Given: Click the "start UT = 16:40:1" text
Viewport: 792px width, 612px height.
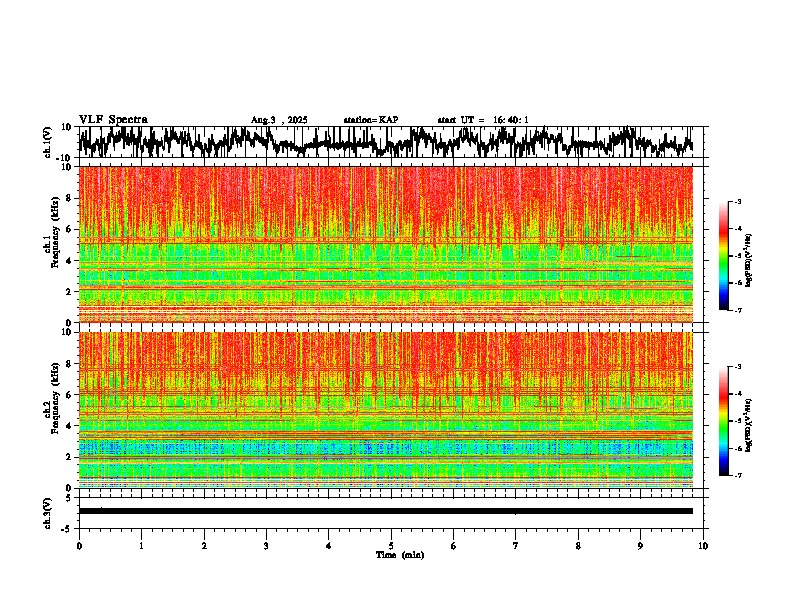Looking at the screenshot, I should point(483,120).
